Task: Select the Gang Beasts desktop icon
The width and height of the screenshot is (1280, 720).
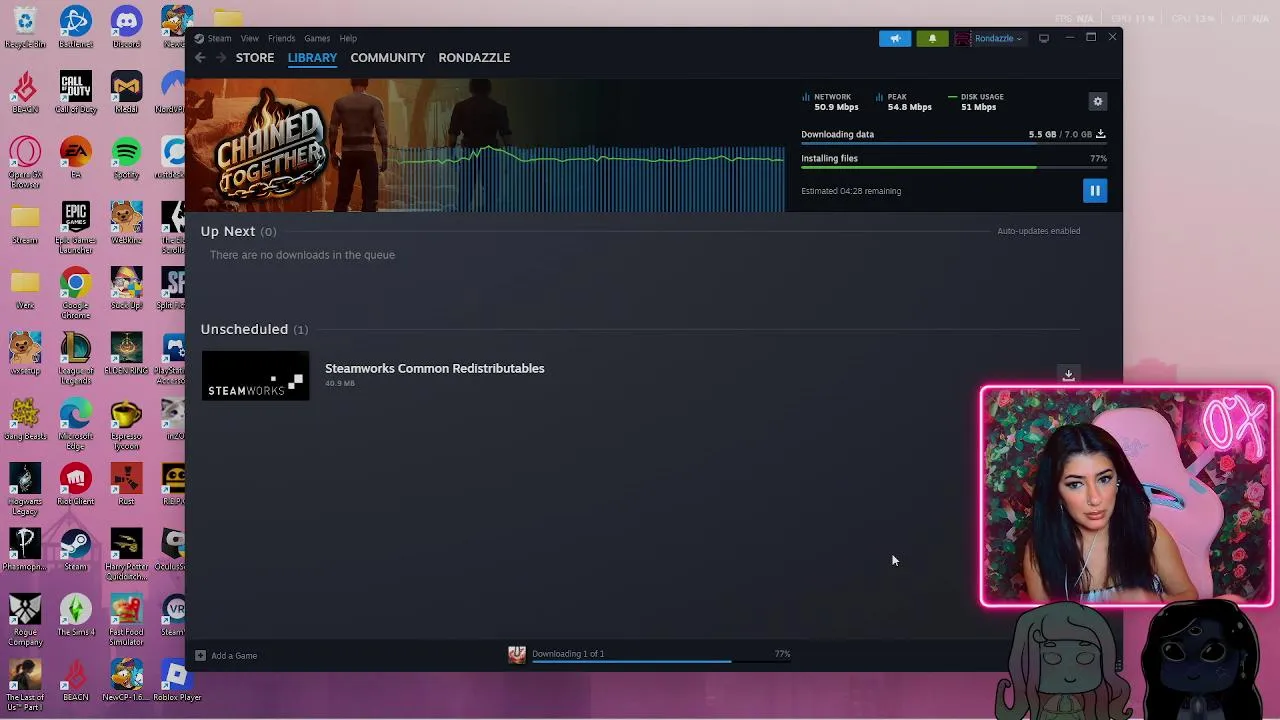Action: (x=25, y=420)
